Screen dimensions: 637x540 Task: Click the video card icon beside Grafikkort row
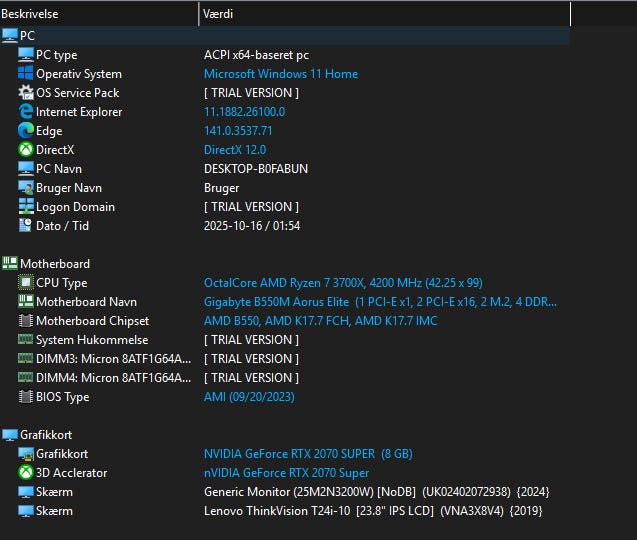[26, 454]
